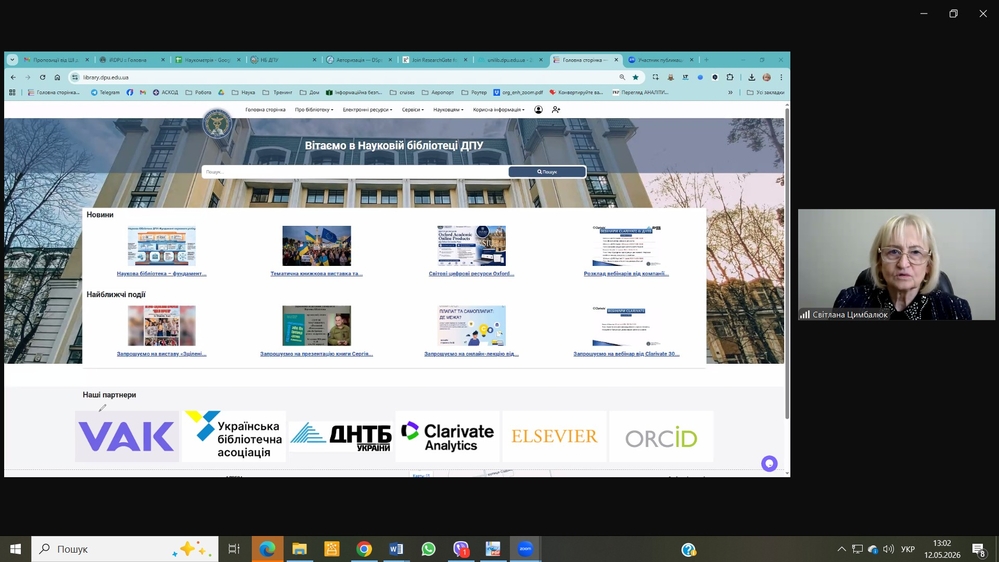This screenshot has height=562, width=999.
Task: Show more bookmarks with the double chevron
Action: (730, 92)
